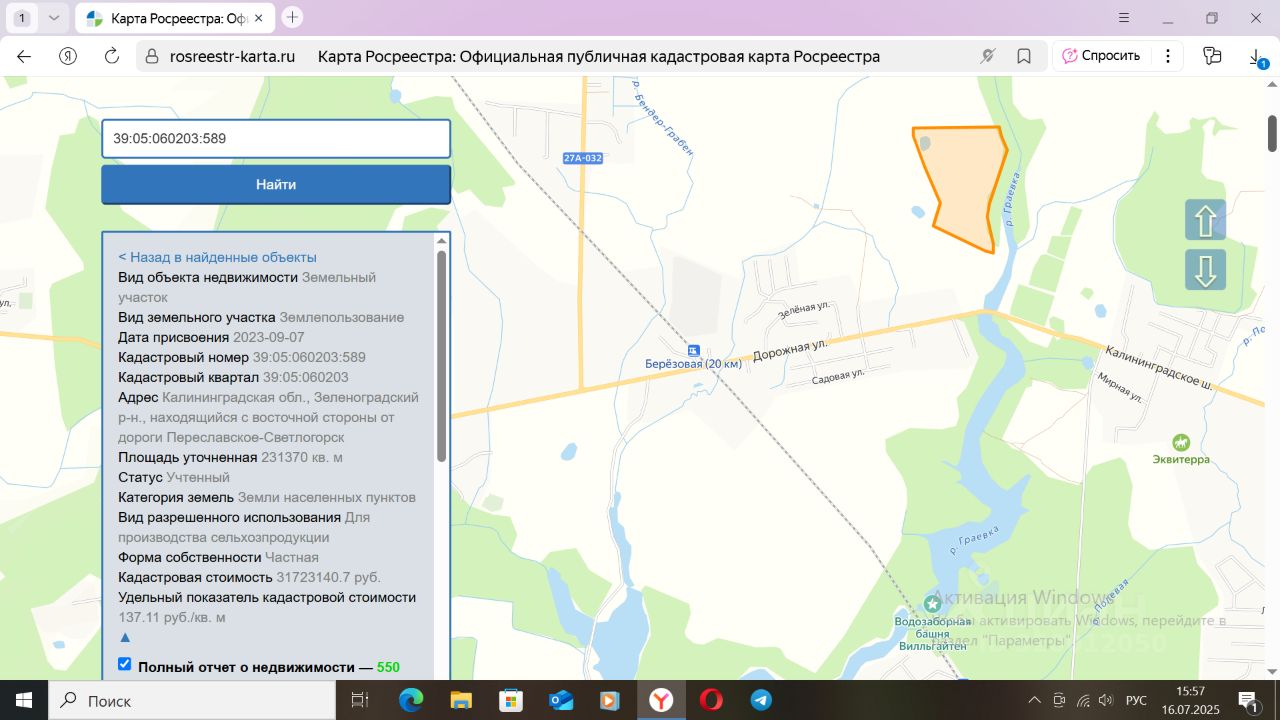This screenshot has width=1280, height=720.
Task: Open the browser three-dot options menu
Action: pyautogui.click(x=1168, y=56)
